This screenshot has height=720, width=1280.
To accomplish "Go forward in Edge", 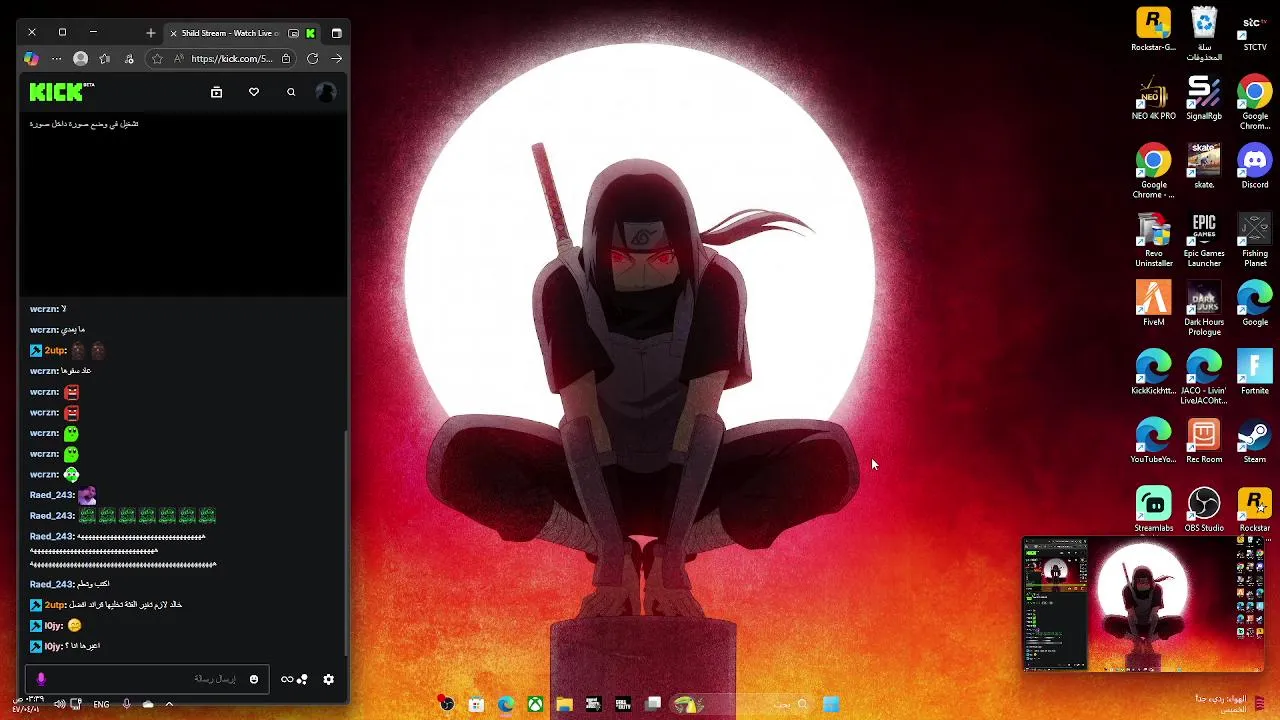I will point(337,59).
